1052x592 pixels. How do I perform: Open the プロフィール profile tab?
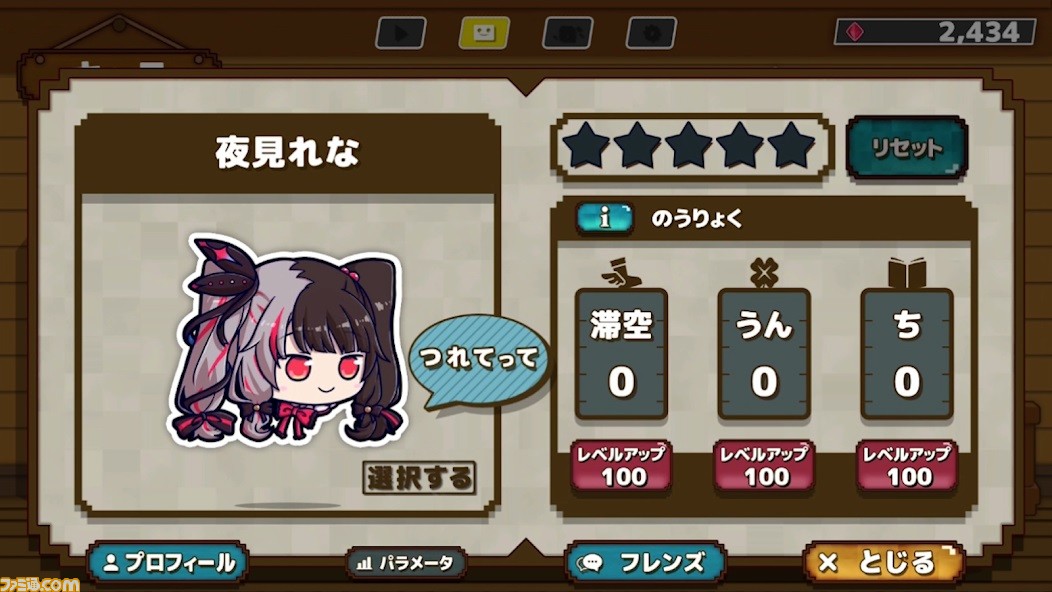(x=168, y=562)
